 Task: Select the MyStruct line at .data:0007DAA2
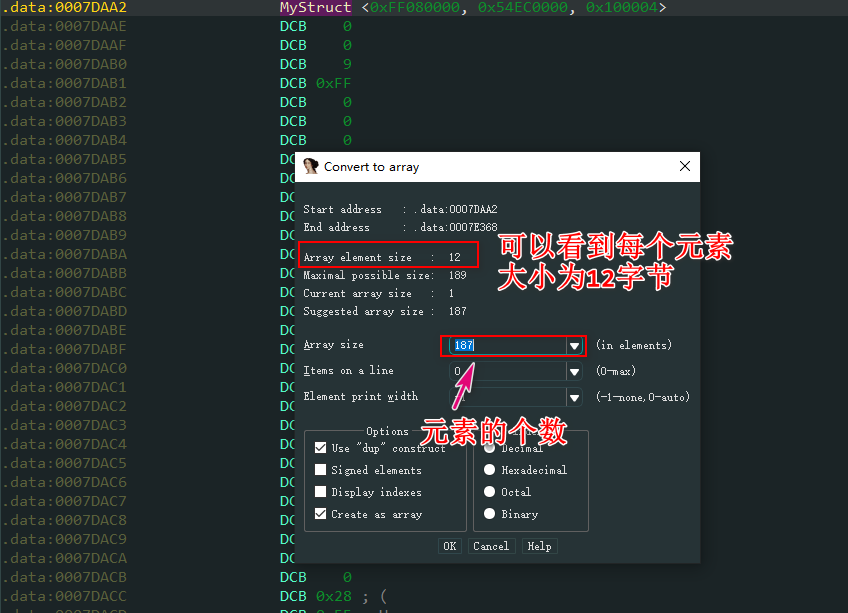pos(470,8)
